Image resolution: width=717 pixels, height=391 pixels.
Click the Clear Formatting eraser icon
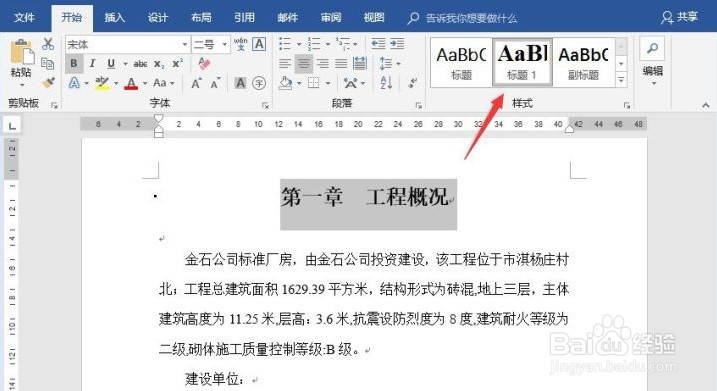(204, 63)
